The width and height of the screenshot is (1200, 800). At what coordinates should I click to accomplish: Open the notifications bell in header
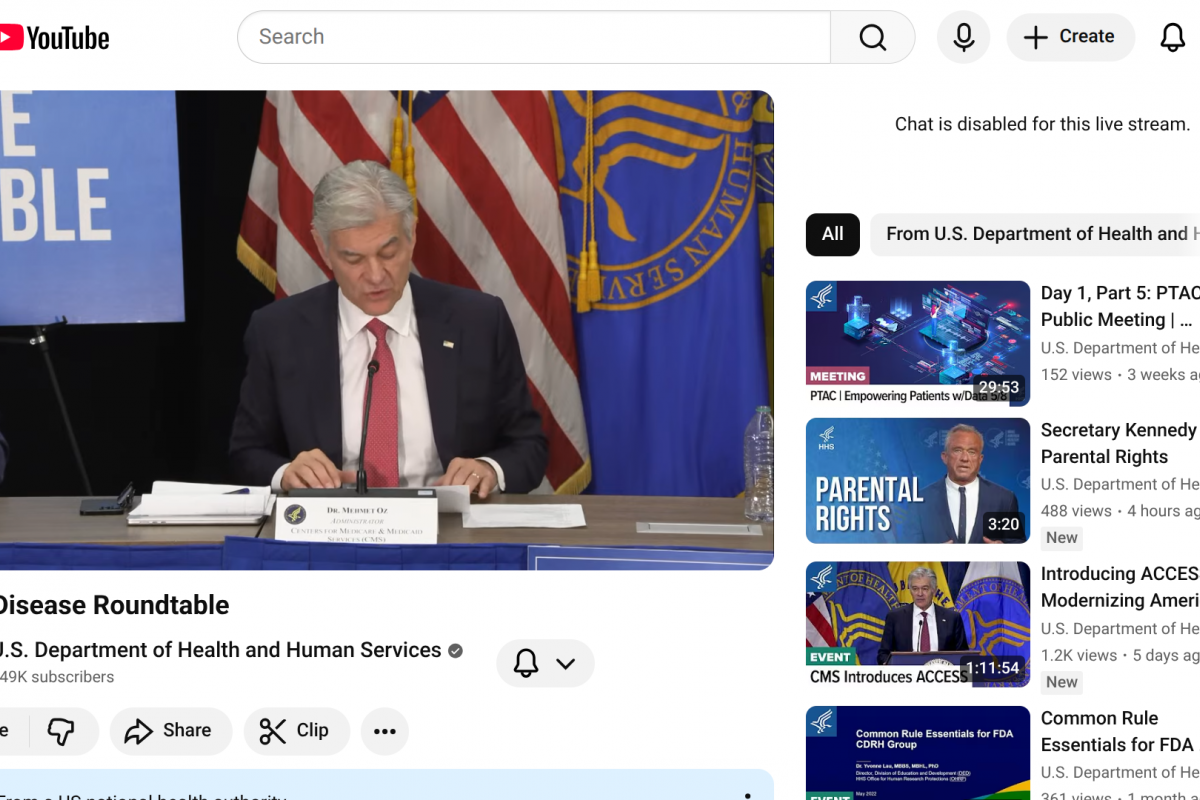pyautogui.click(x=1172, y=37)
